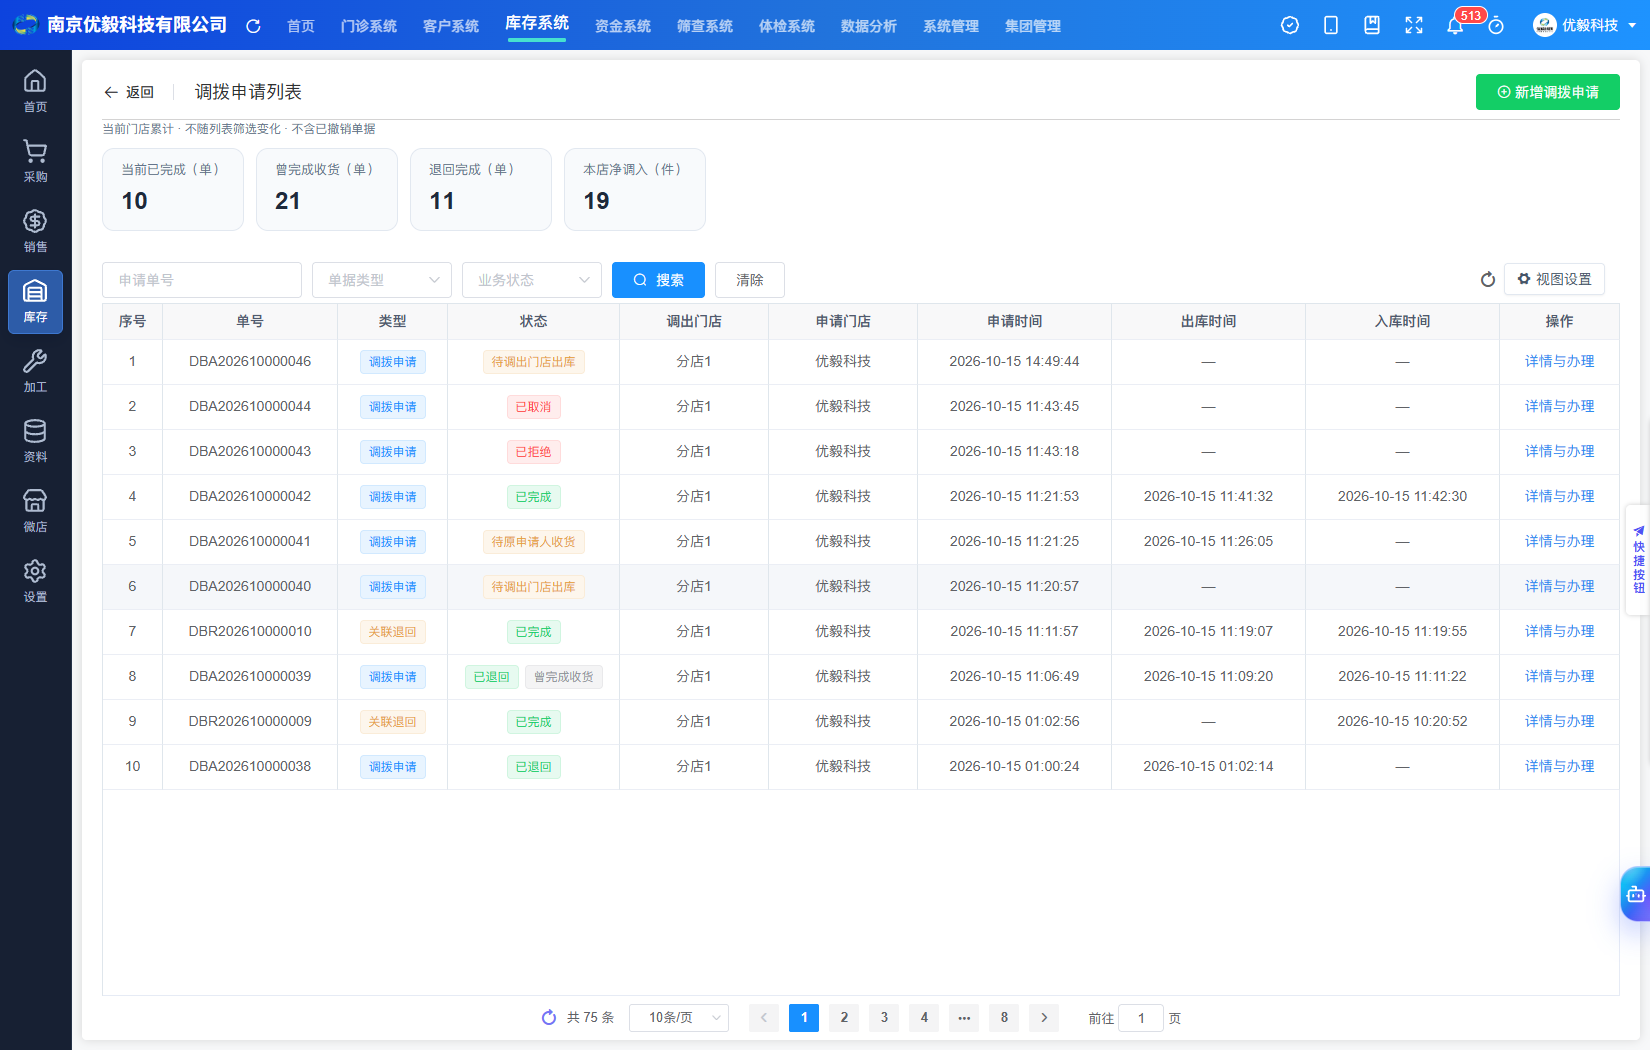Open 详情与办理 for DBA202610000046
Screen dimensions: 1650x1050
coord(1559,362)
